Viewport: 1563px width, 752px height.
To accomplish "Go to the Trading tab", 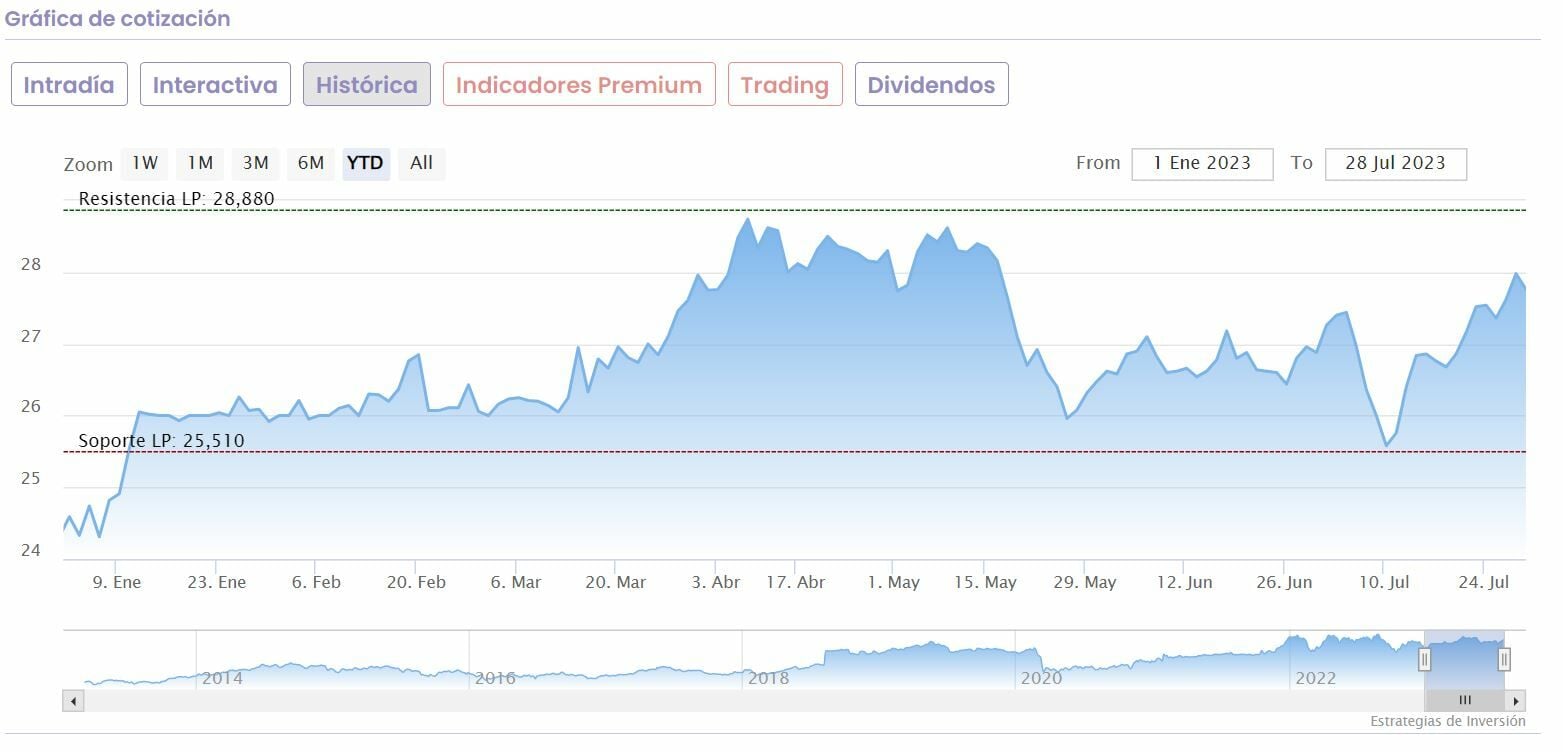I will [785, 85].
